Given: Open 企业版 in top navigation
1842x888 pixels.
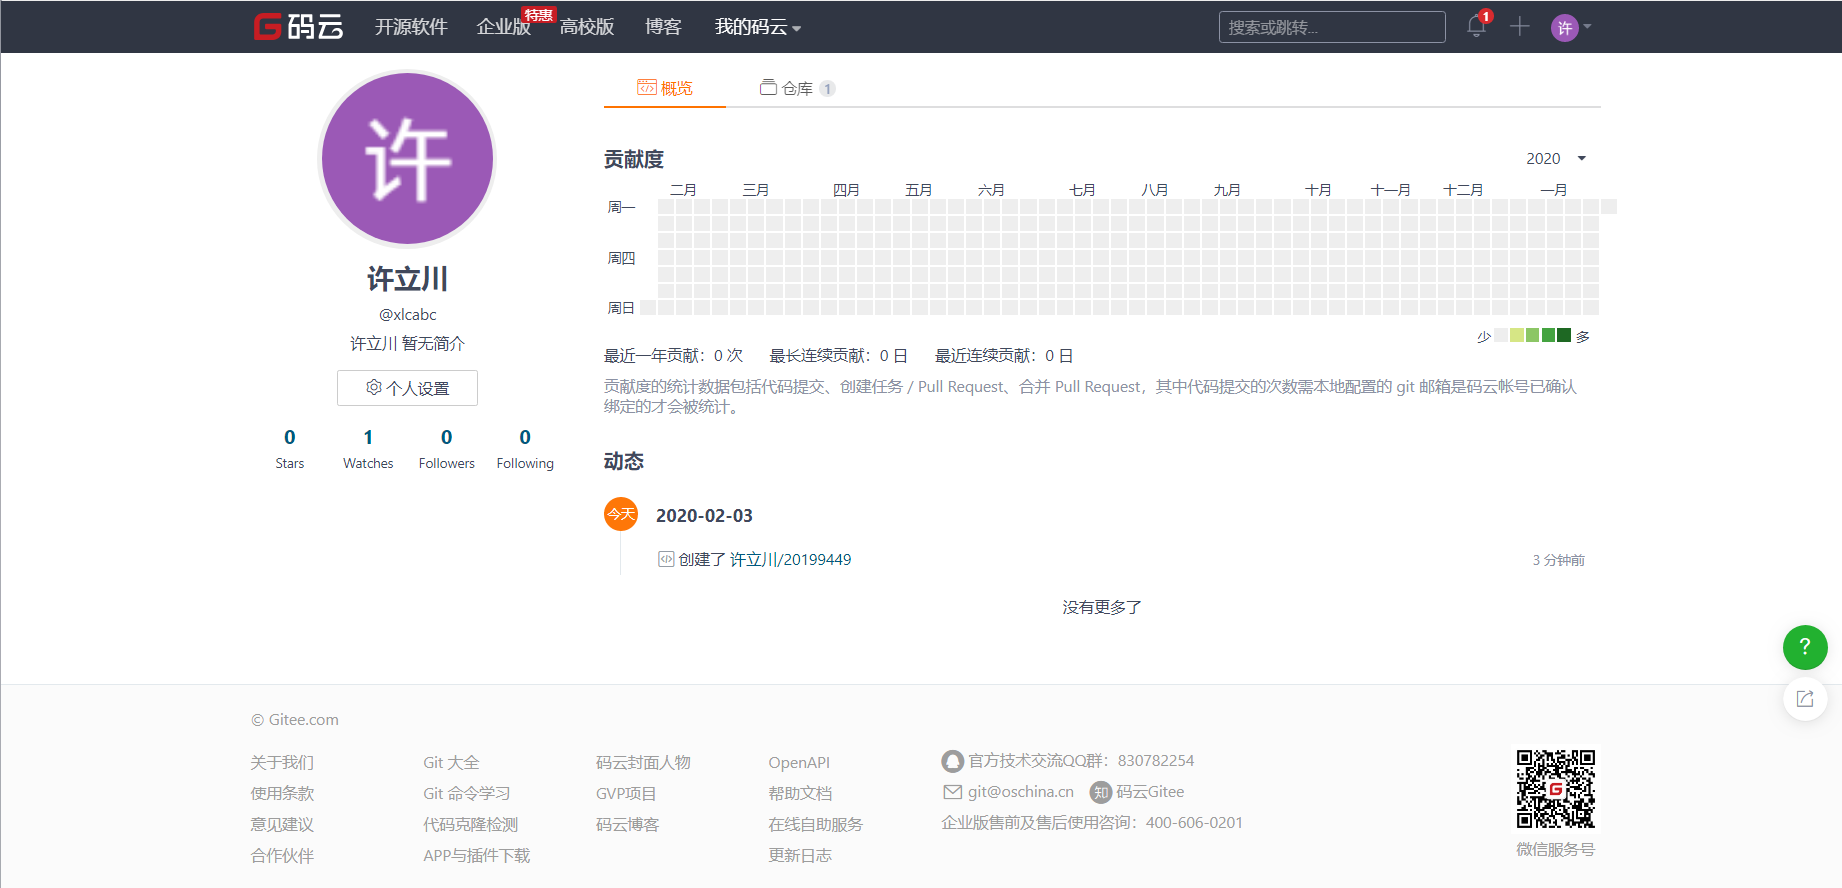Looking at the screenshot, I should point(504,27).
